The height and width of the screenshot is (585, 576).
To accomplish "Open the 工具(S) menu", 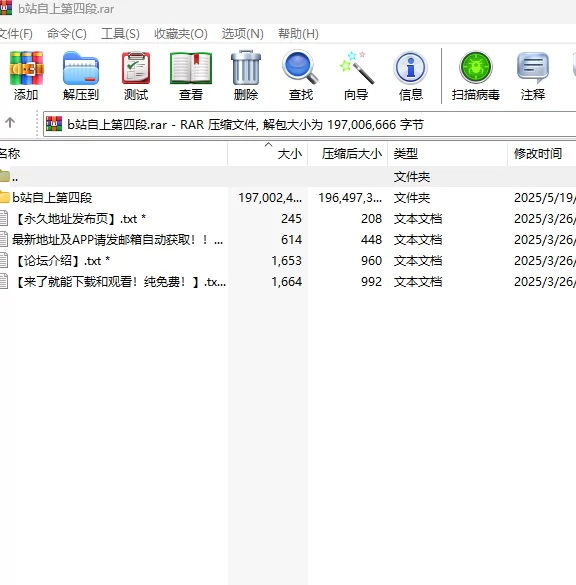I will [x=120, y=34].
